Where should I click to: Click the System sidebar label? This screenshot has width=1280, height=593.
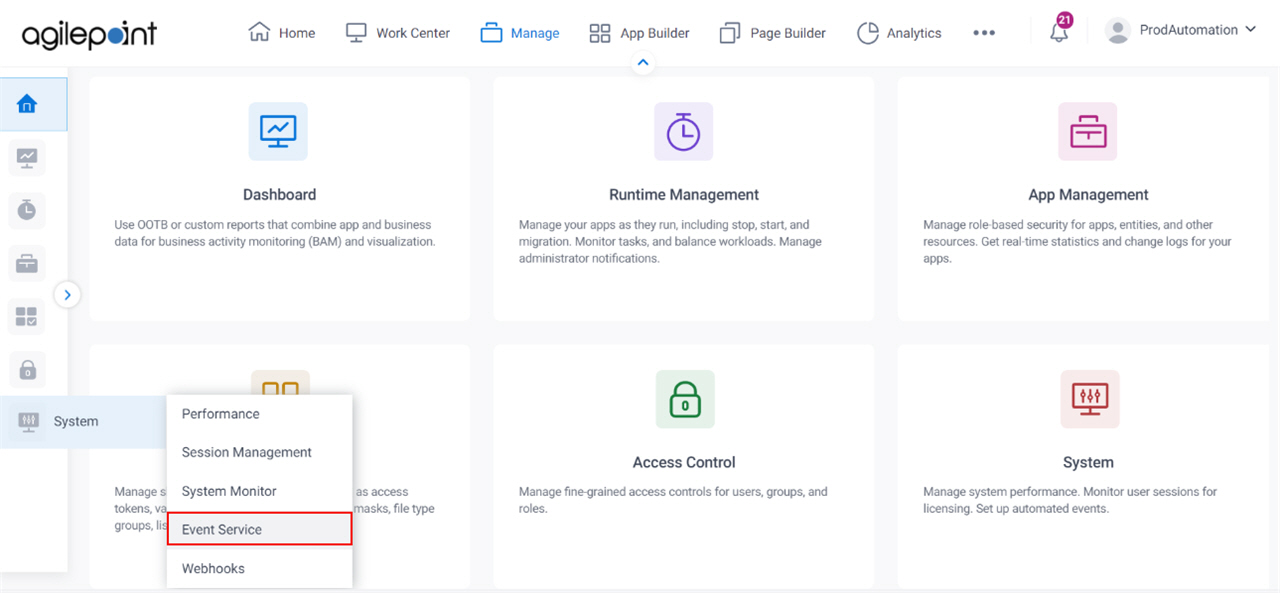(76, 422)
